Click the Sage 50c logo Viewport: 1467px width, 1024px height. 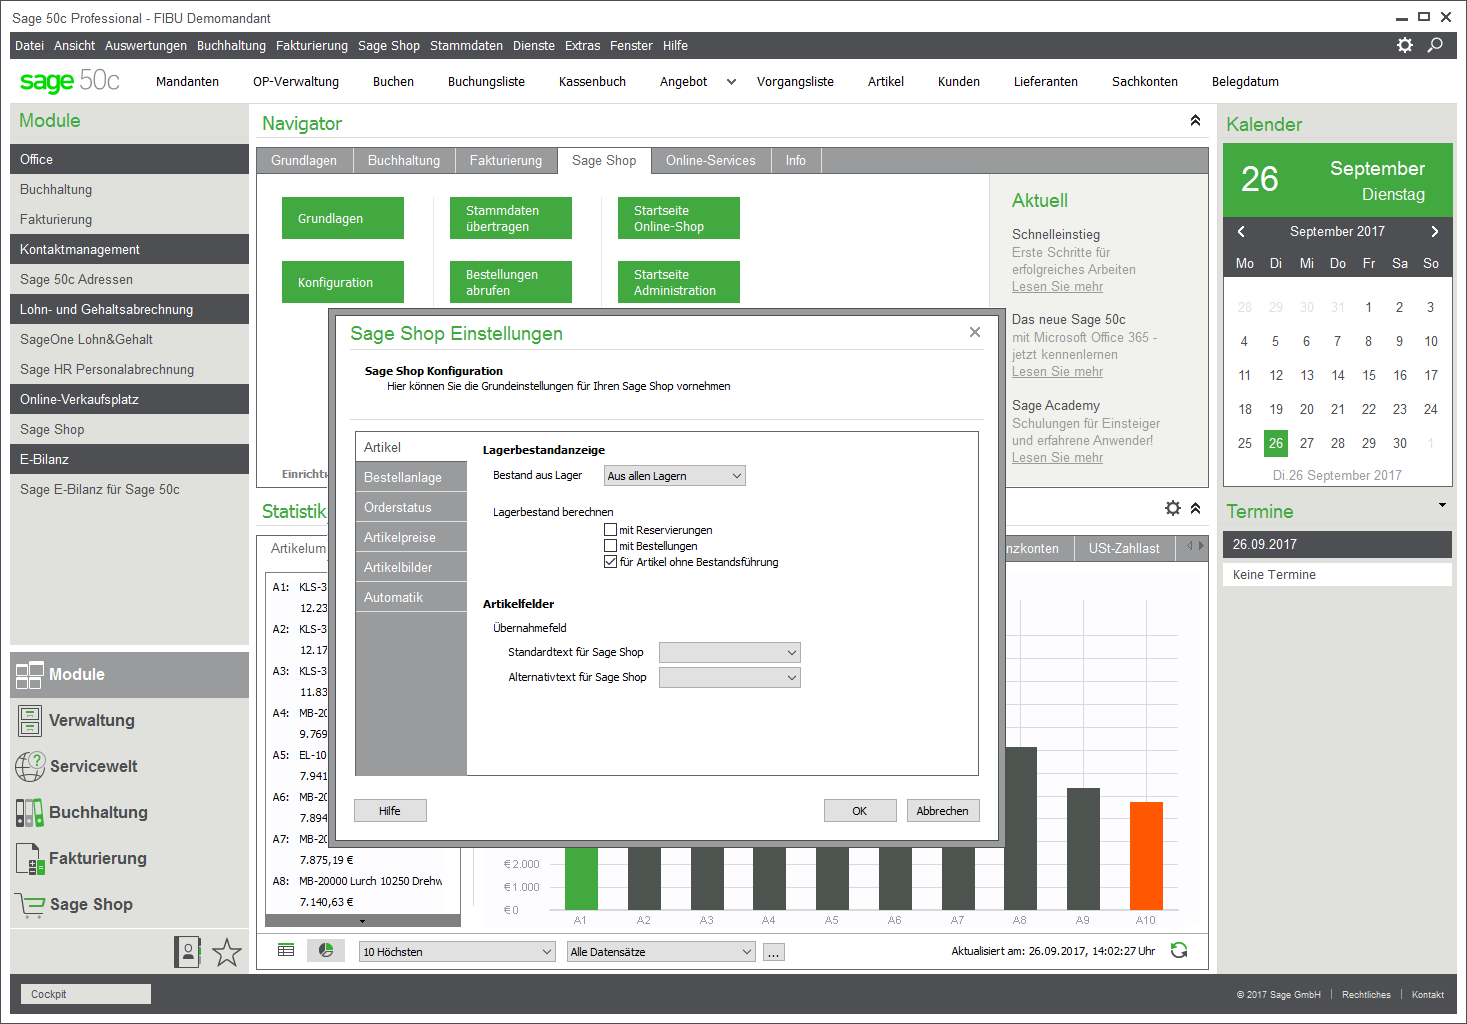[x=70, y=81]
